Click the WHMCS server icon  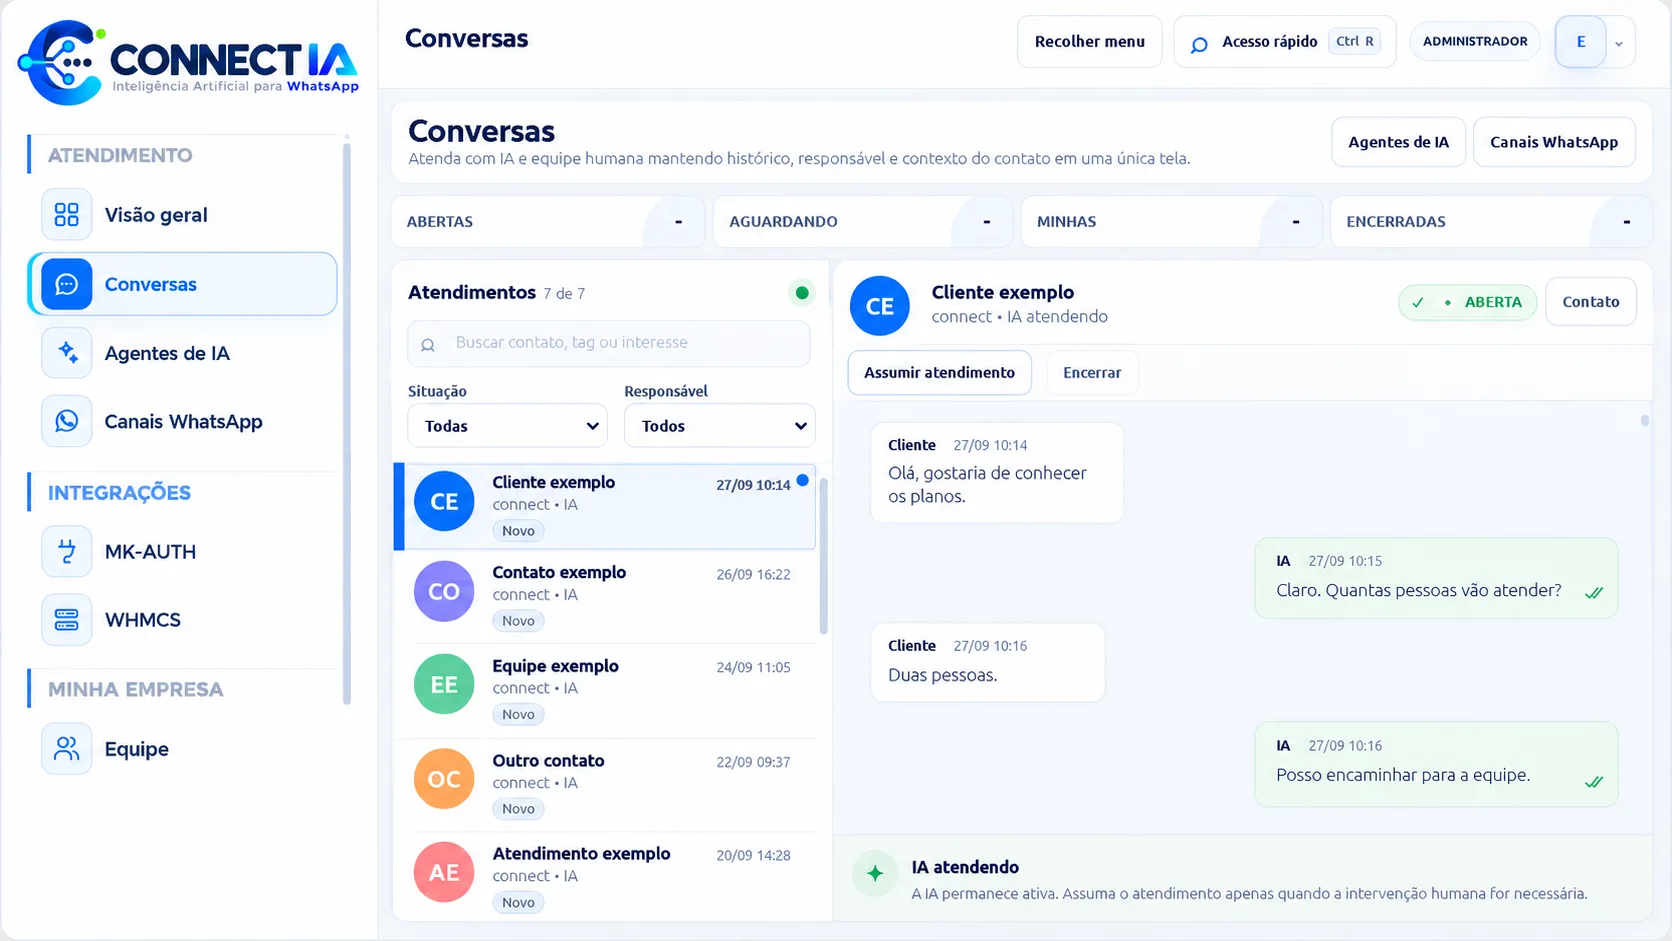[x=67, y=620]
